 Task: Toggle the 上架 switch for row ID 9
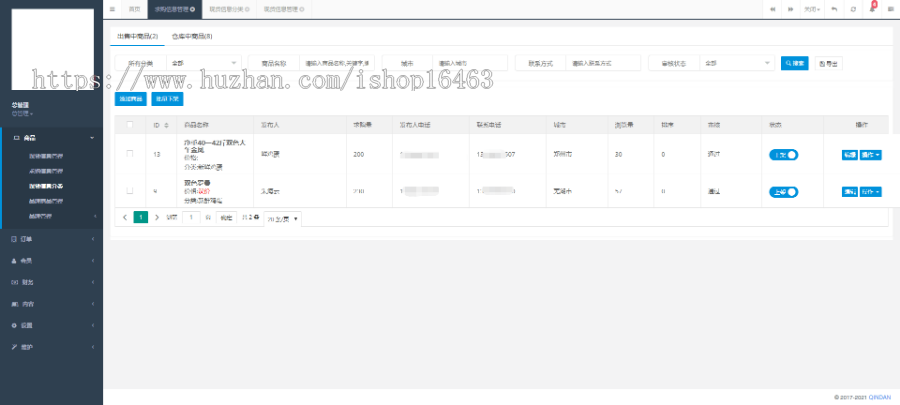tap(783, 192)
